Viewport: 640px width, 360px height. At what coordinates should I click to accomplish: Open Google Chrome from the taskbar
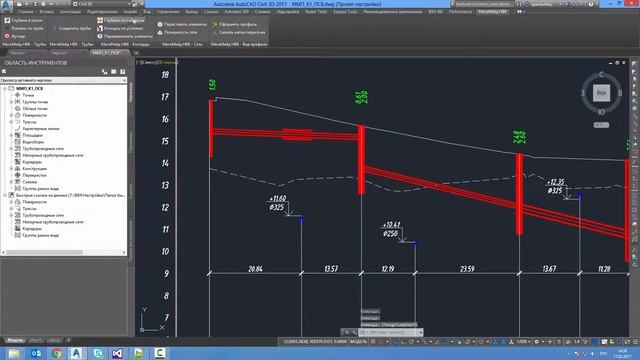click(56, 353)
